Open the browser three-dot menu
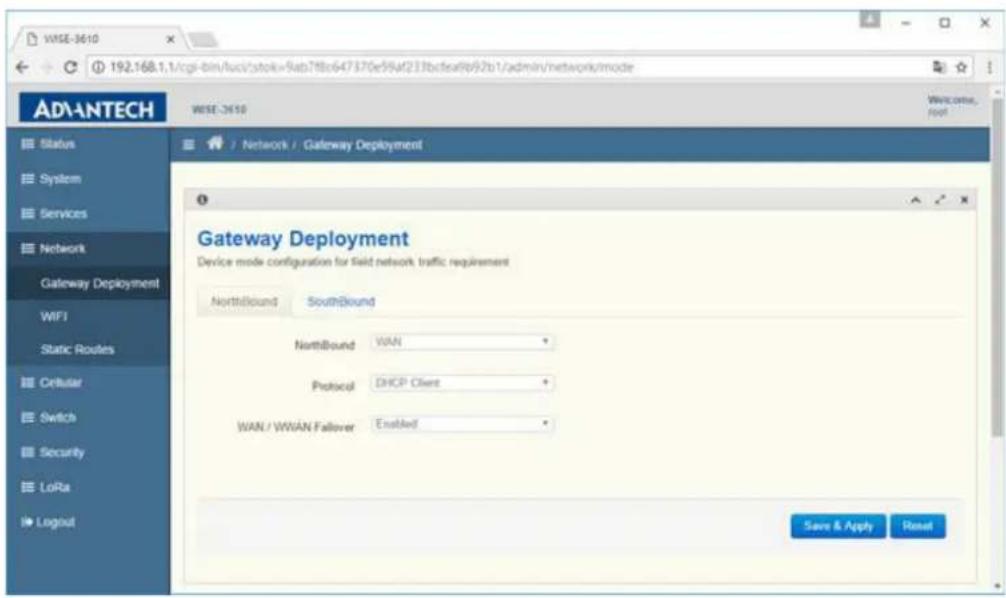Screen dimensions: 1006x598 pyautogui.click(x=990, y=67)
